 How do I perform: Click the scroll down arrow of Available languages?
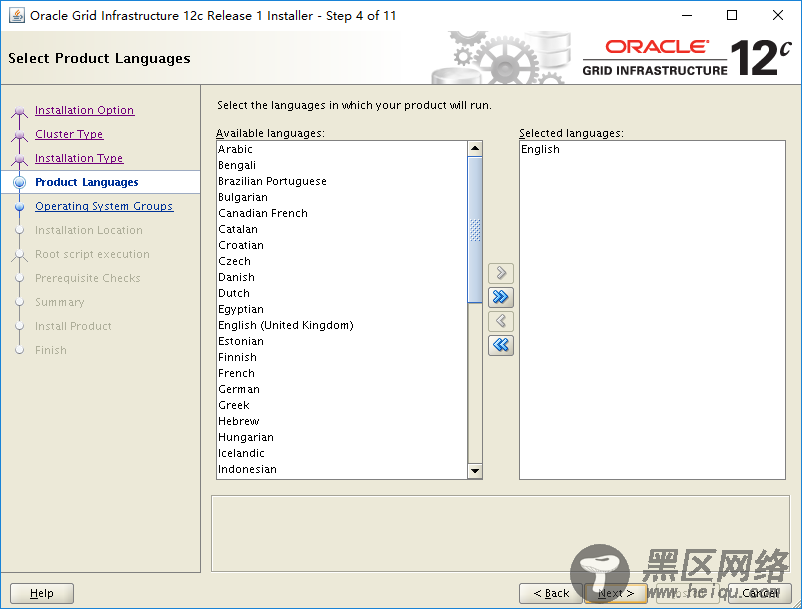475,470
